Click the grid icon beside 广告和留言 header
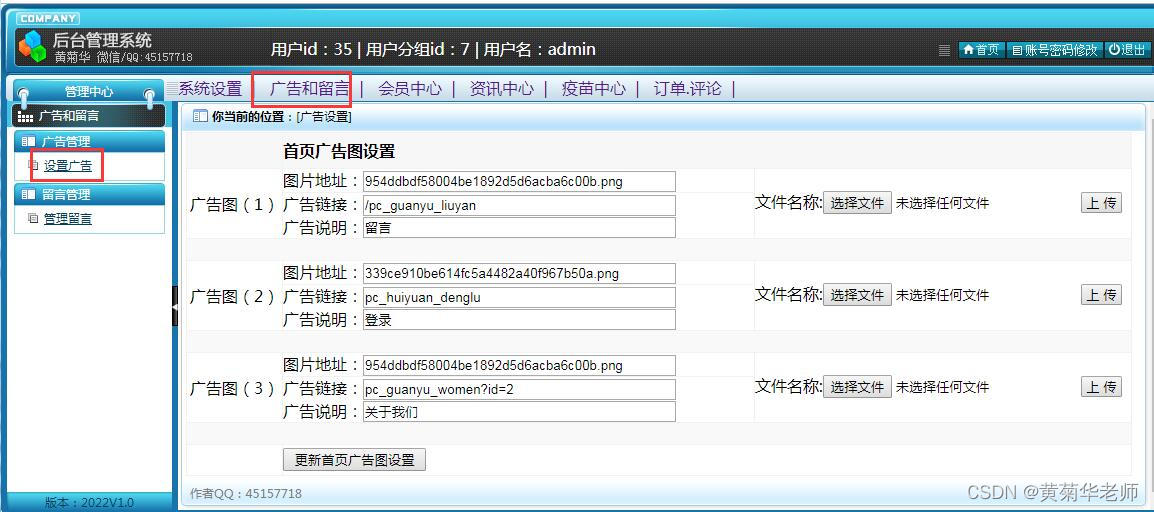The image size is (1154, 512). pyautogui.click(x=26, y=116)
